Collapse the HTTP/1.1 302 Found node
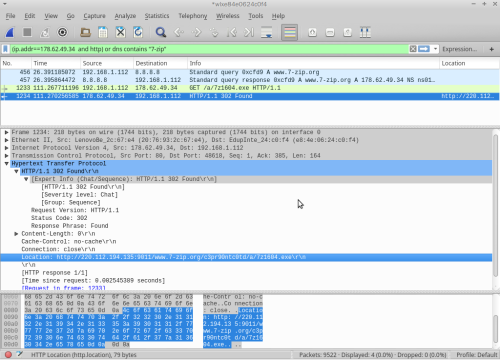The width and height of the screenshot is (500, 360). click(16, 171)
